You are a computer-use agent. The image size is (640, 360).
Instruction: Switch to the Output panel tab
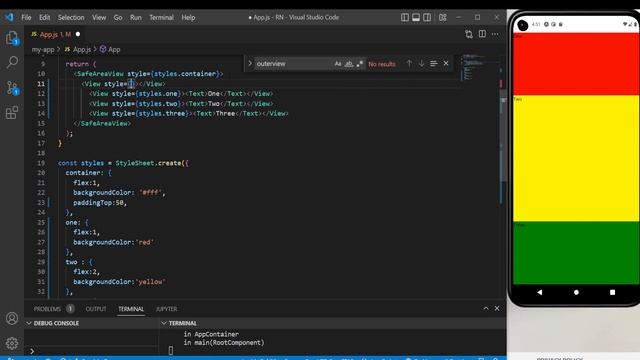(x=96, y=309)
